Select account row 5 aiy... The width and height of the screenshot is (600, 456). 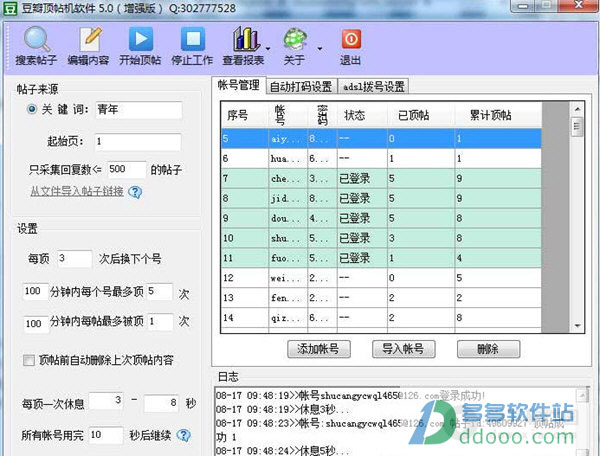coord(381,138)
